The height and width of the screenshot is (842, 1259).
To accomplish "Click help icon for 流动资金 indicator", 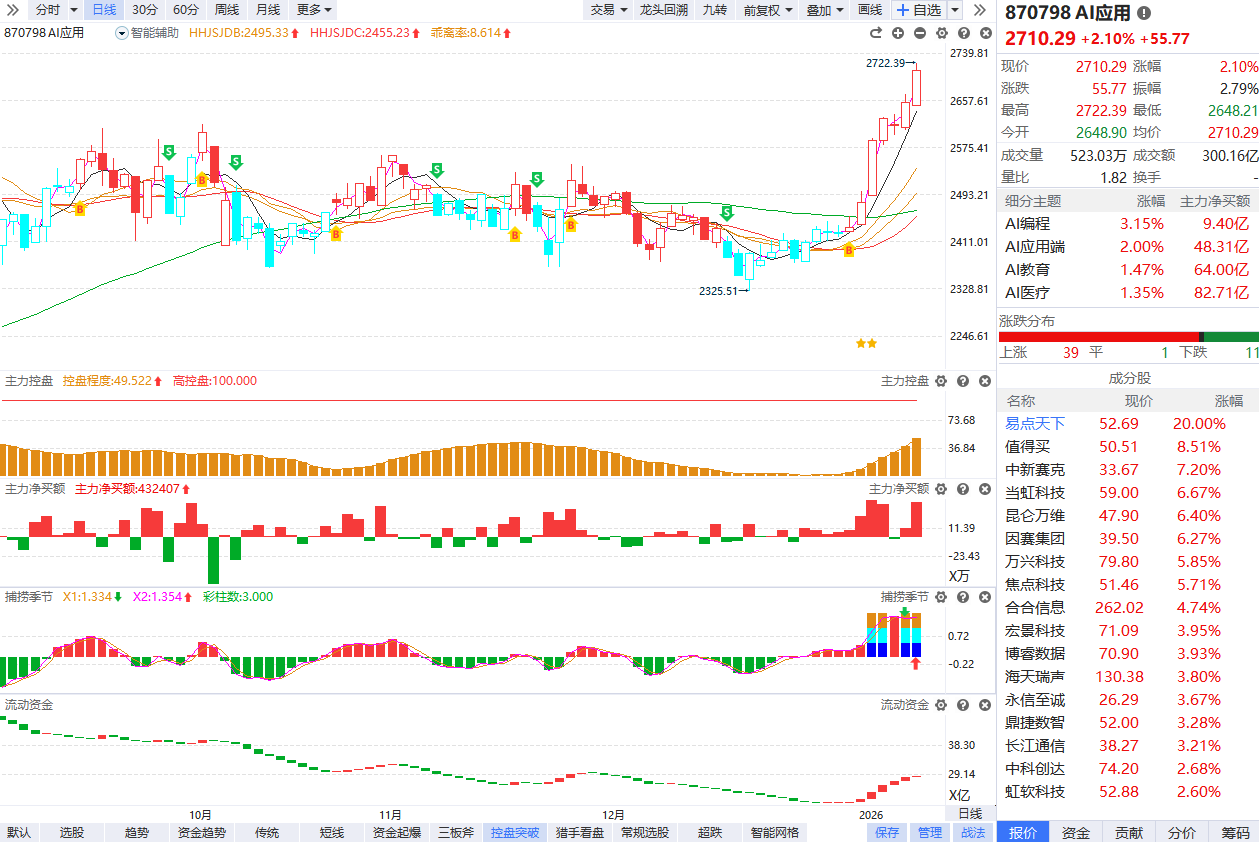I will (x=962, y=705).
